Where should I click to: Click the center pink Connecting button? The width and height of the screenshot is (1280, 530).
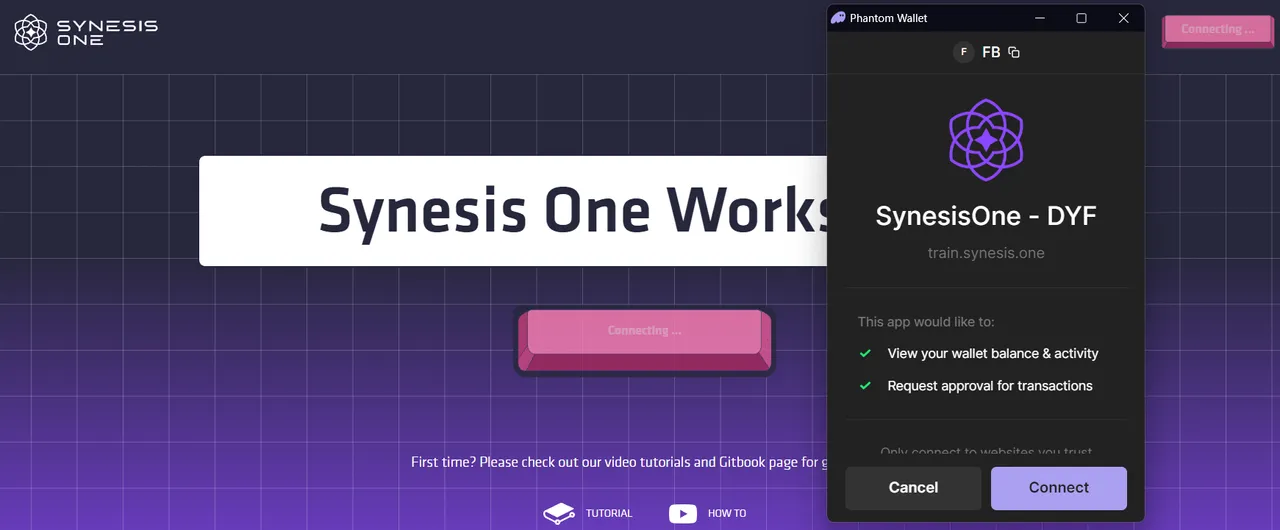(644, 339)
